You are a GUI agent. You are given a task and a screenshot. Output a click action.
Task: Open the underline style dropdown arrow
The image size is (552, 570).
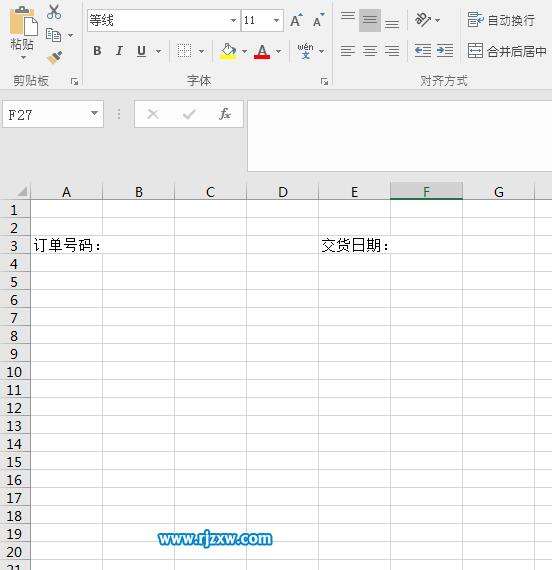(x=159, y=51)
